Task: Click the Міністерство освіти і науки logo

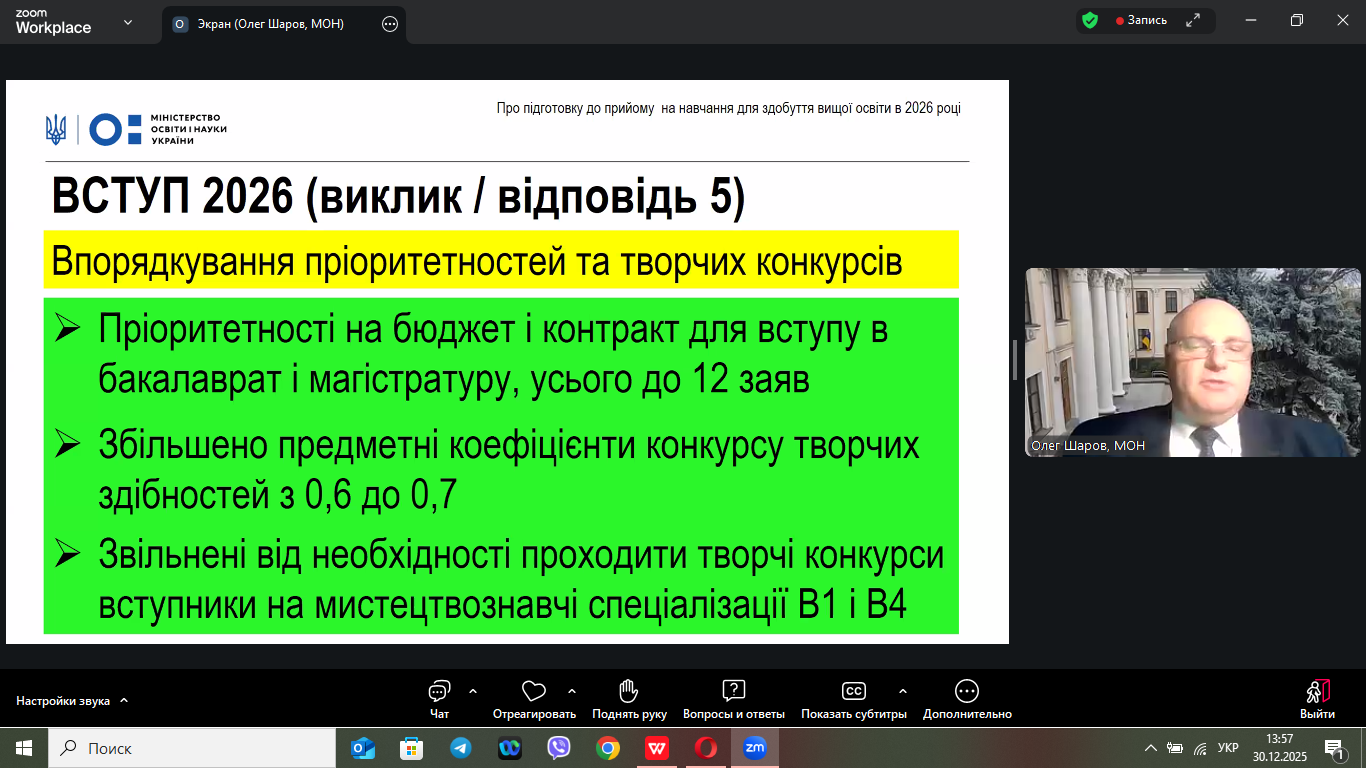Action: 137,129
